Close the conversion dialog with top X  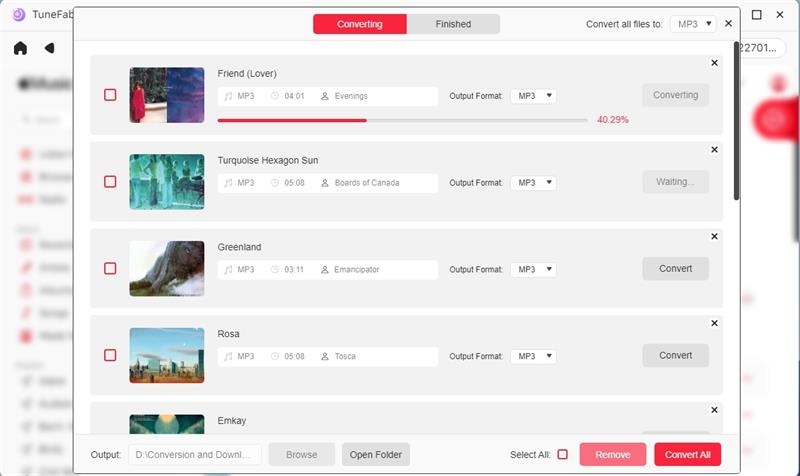[x=727, y=23]
